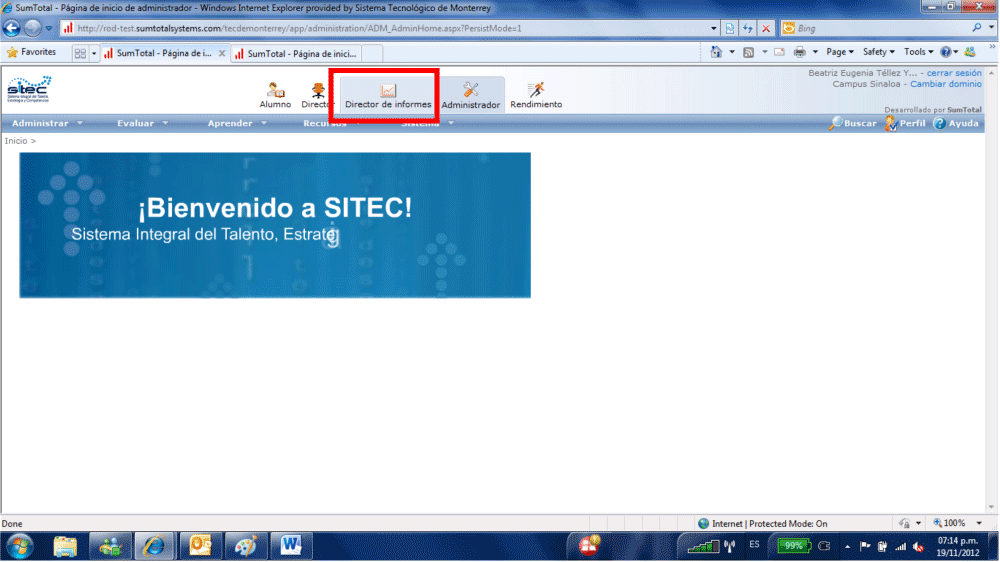Expand the Sistema menu

point(427,123)
